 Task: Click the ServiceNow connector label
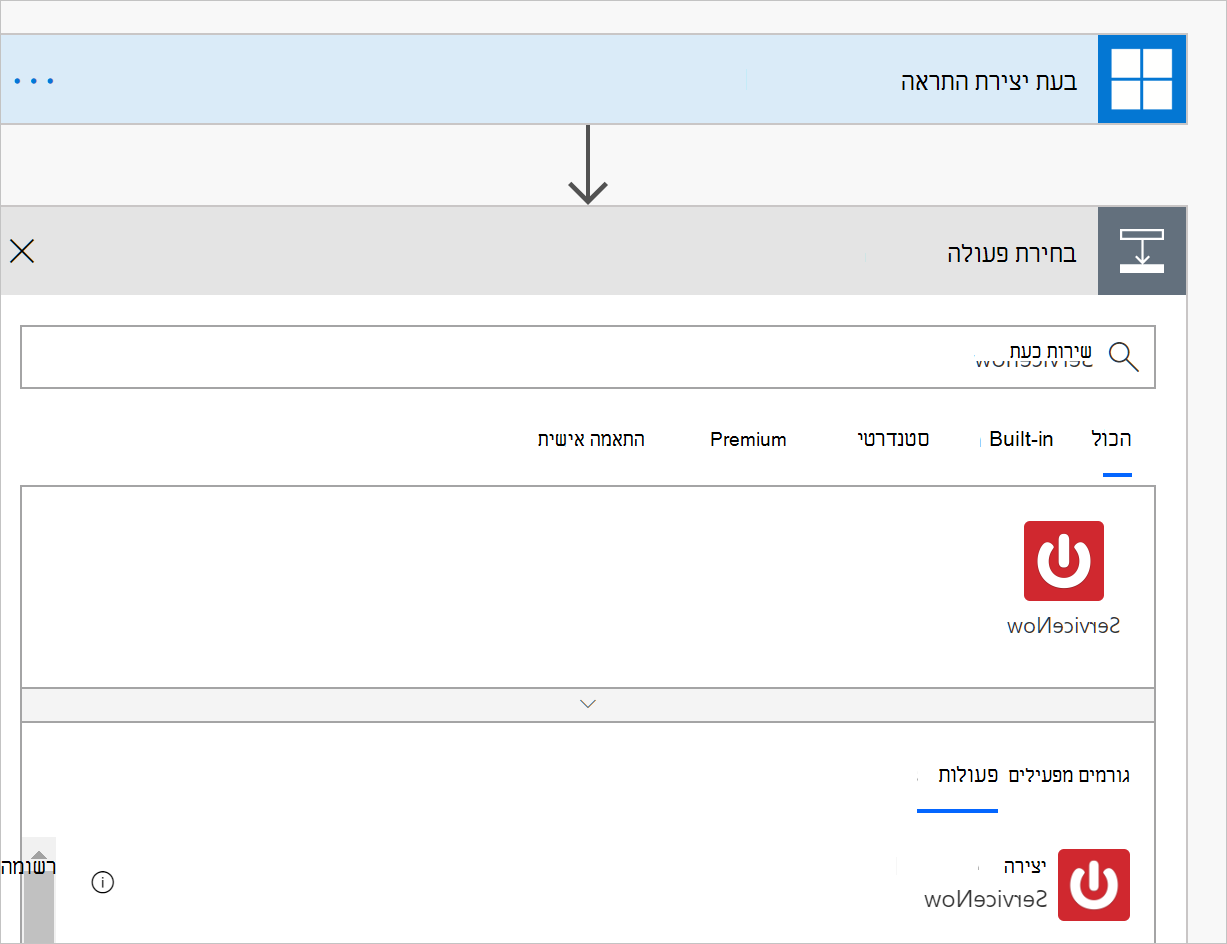click(x=1063, y=626)
